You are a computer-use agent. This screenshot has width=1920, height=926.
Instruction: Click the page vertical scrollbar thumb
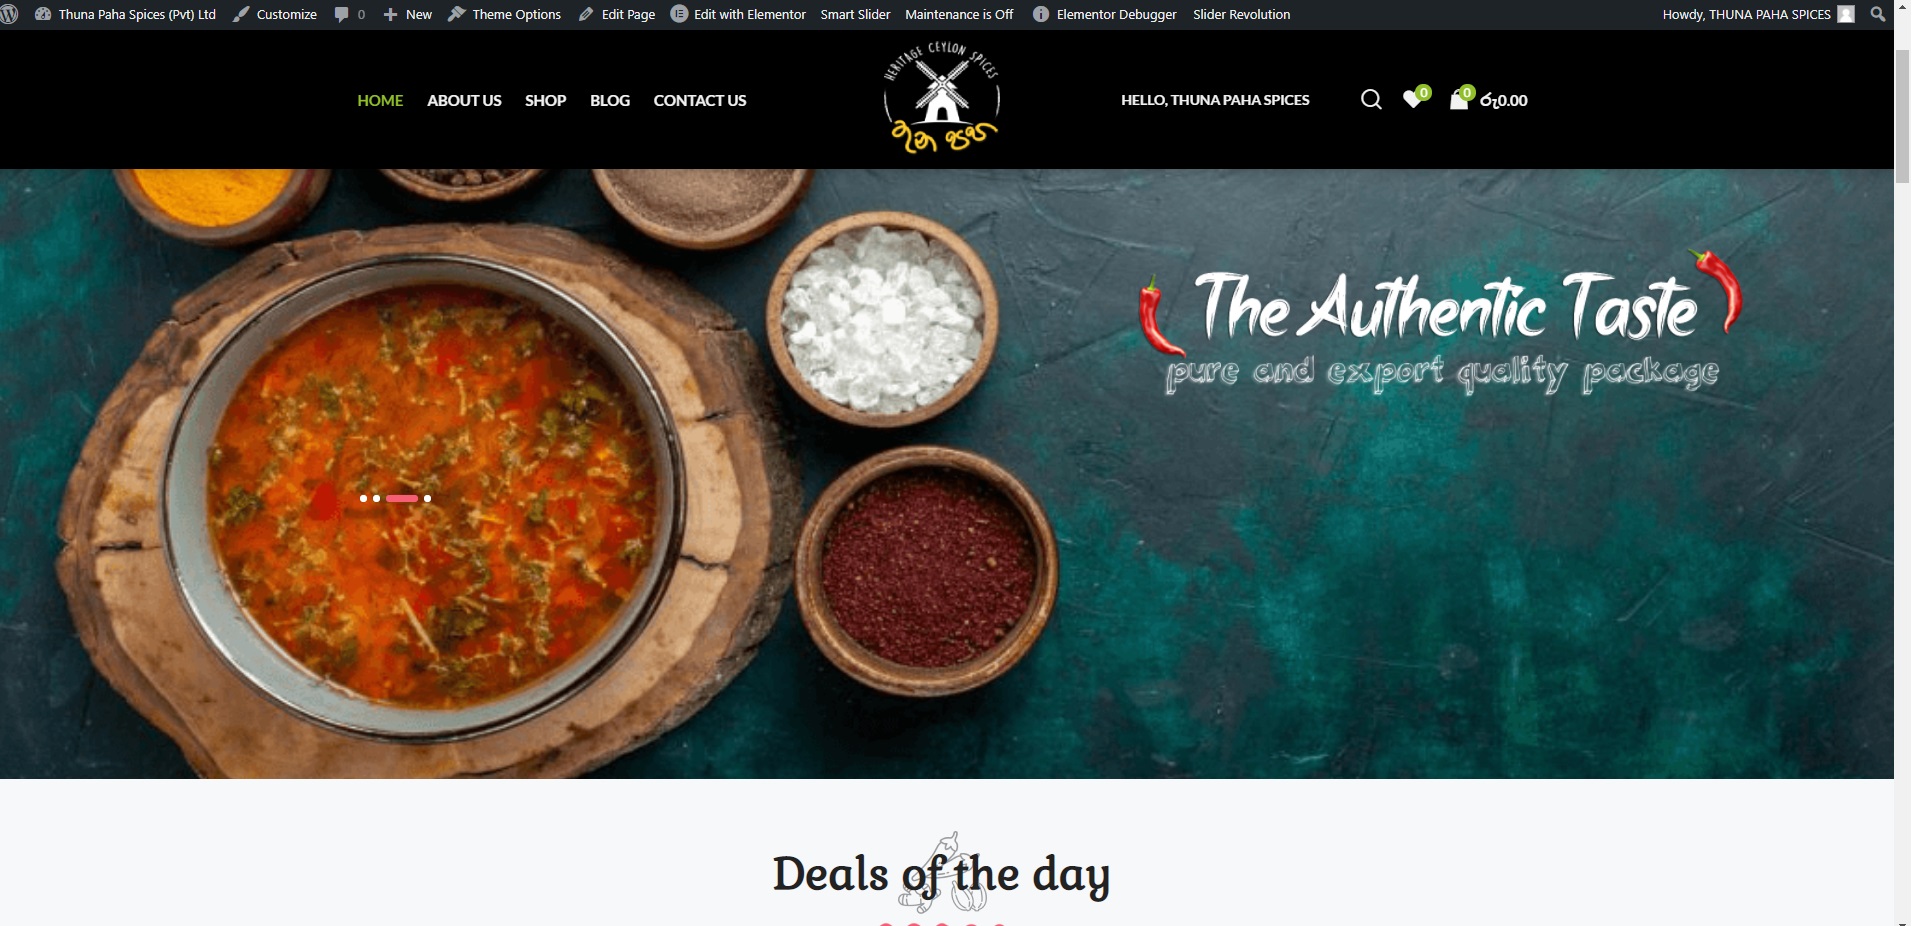point(1902,115)
